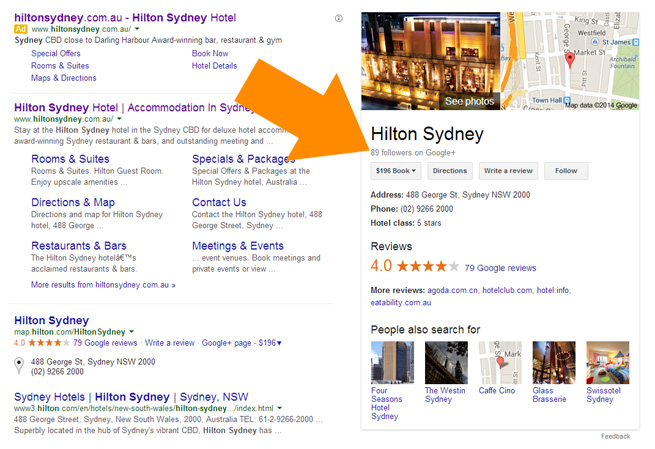
Task: Click the ad info circle icon
Action: (339, 18)
